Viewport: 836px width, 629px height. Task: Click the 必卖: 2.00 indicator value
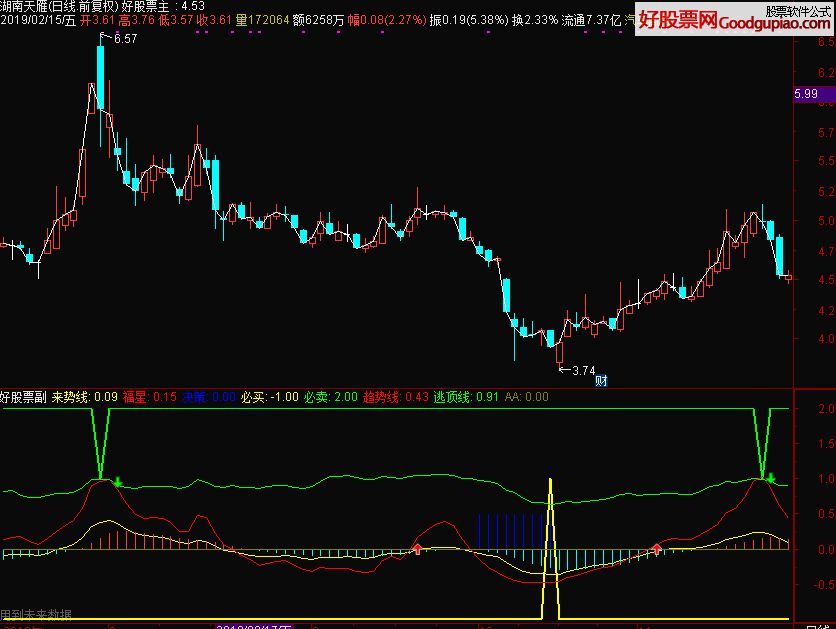point(331,397)
